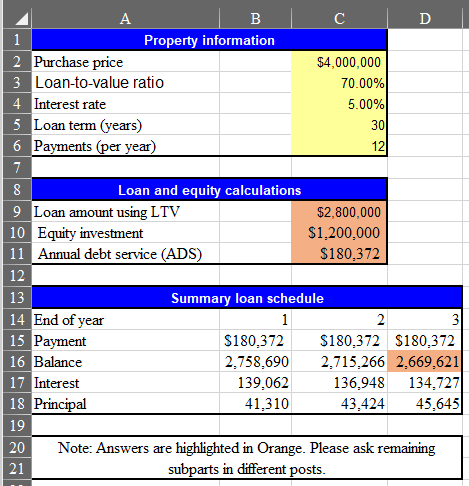Click the year 2 cell in row 14

(x=339, y=319)
